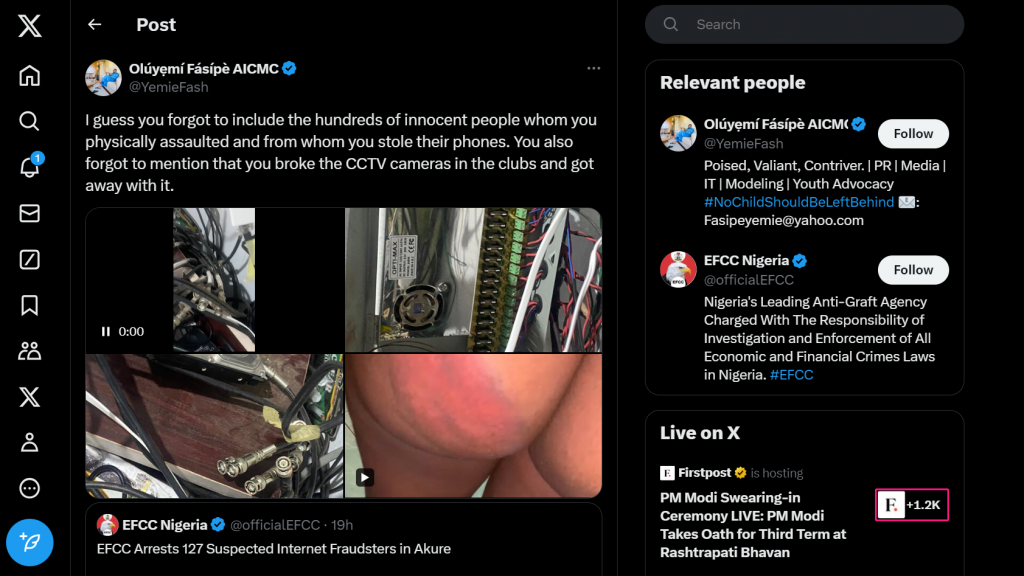Pause the playing video
This screenshot has height=576, width=1024.
coord(106,332)
